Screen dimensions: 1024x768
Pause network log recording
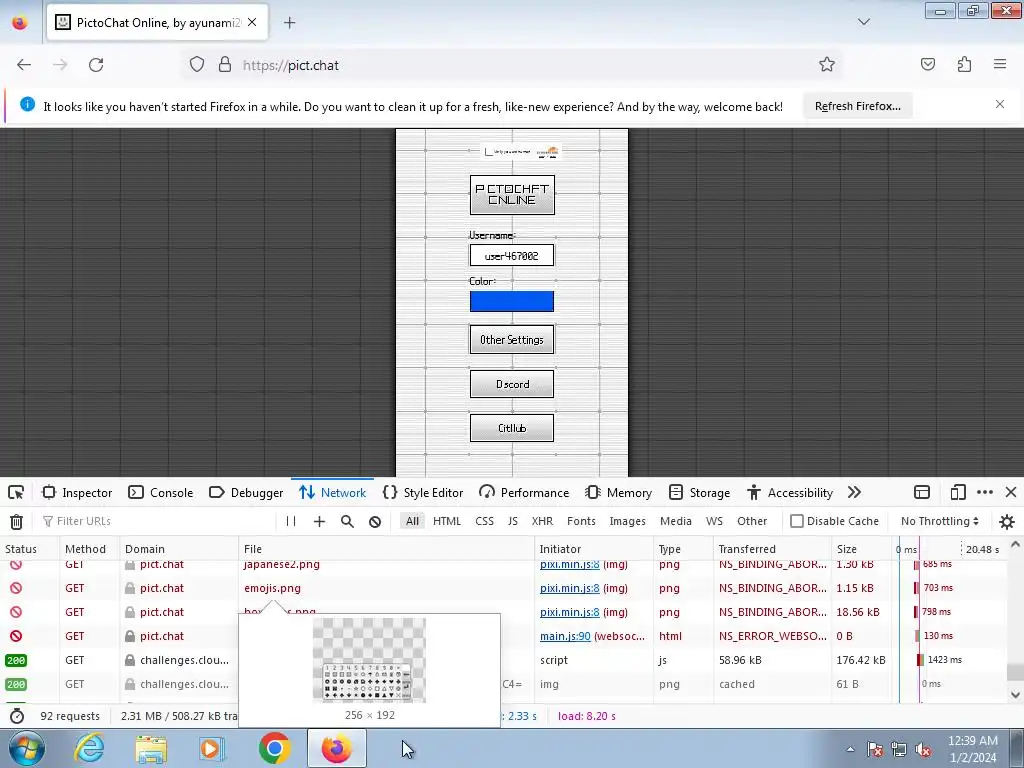(291, 521)
